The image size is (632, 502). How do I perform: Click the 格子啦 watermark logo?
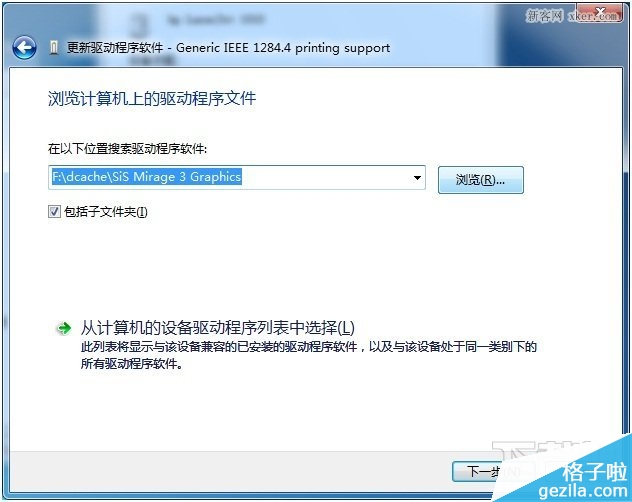(x=595, y=471)
